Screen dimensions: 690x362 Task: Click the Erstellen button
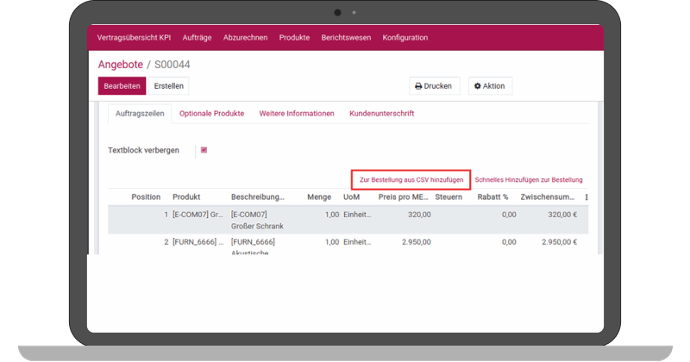tap(169, 86)
